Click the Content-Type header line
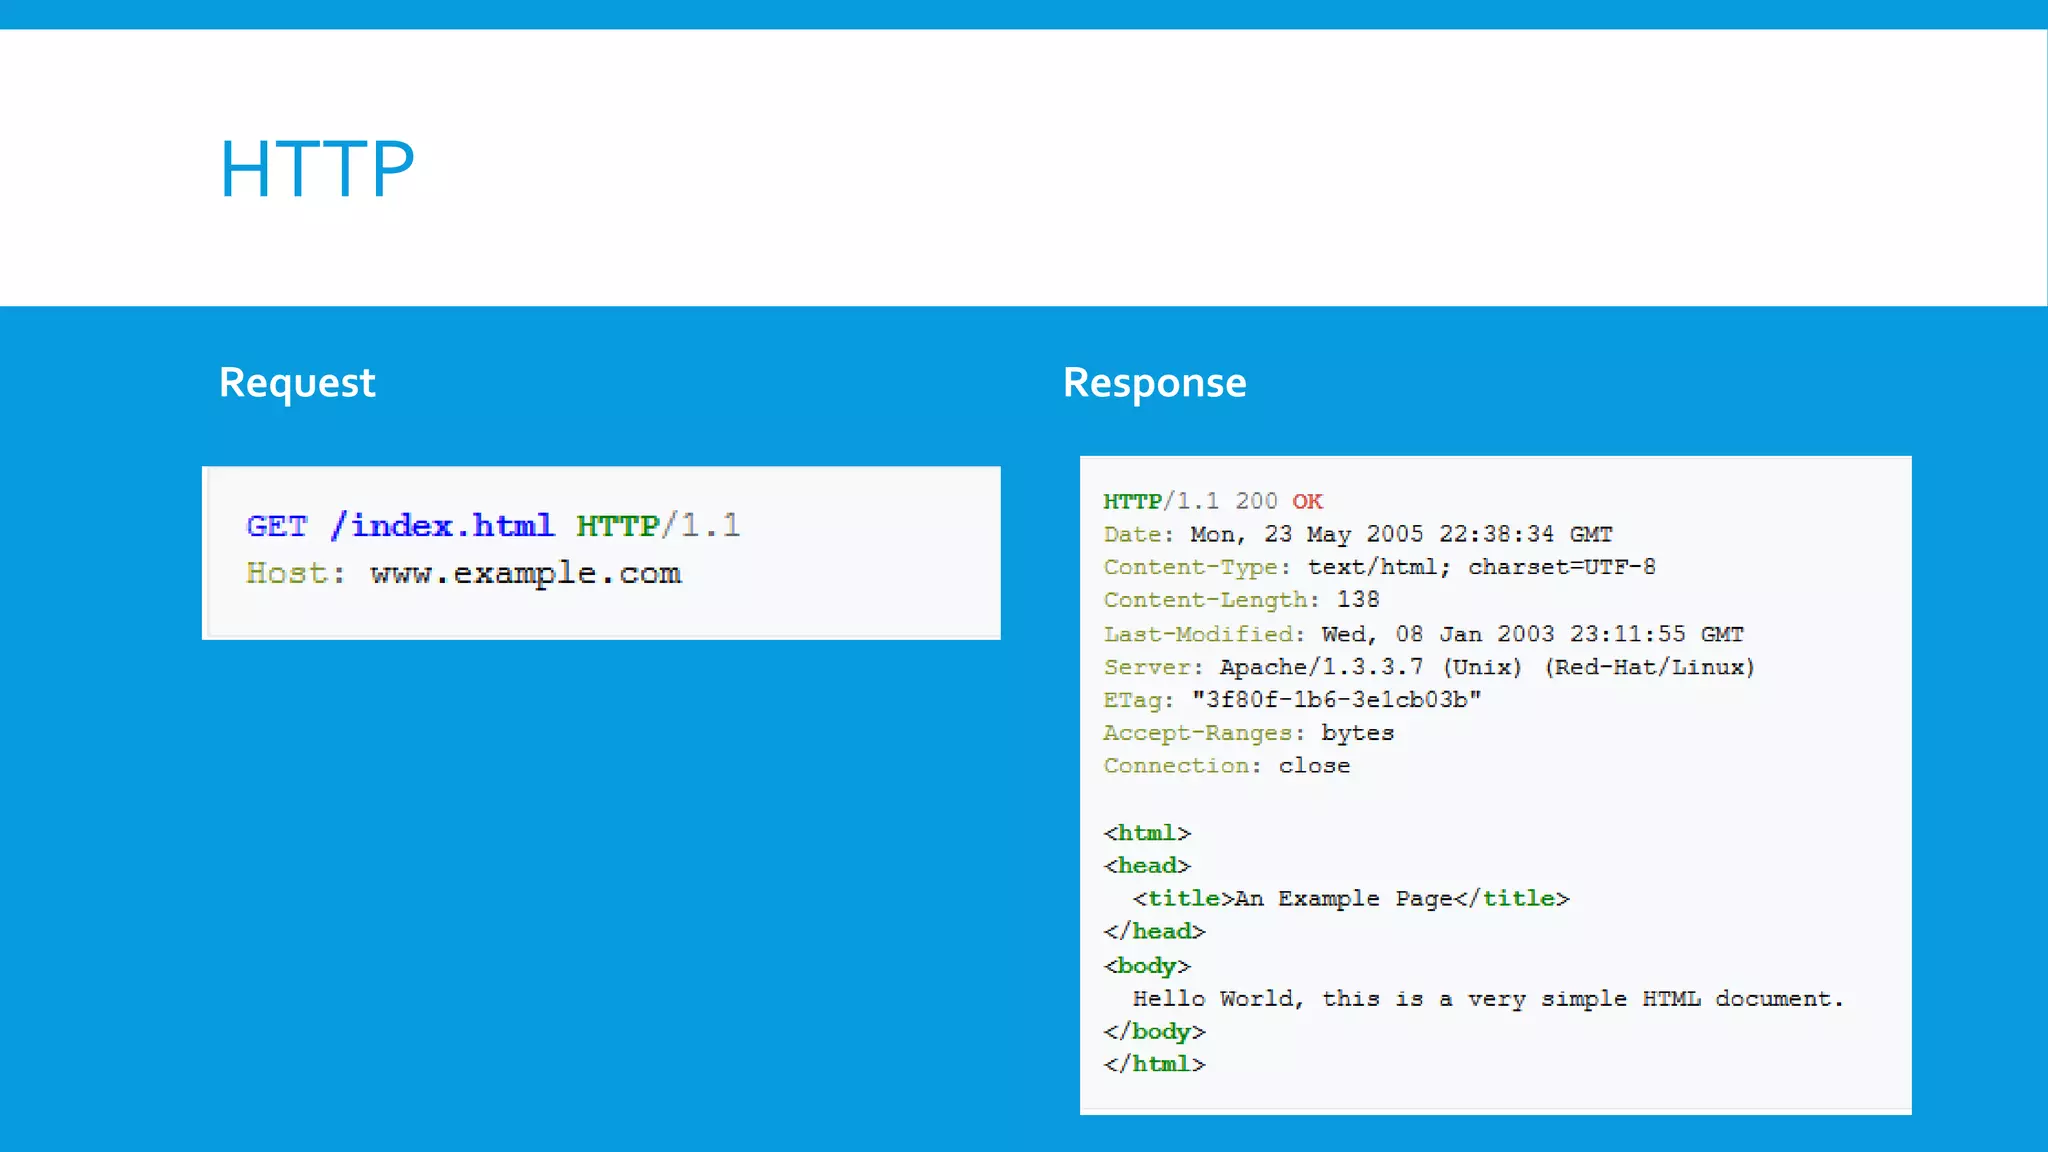Viewport: 2048px width, 1152px height. [x=1379, y=567]
